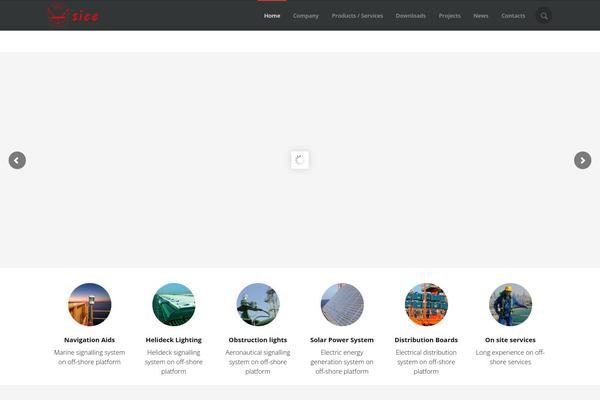Open the Helideck Lighting heading link
The height and width of the screenshot is (400, 600).
click(x=174, y=340)
